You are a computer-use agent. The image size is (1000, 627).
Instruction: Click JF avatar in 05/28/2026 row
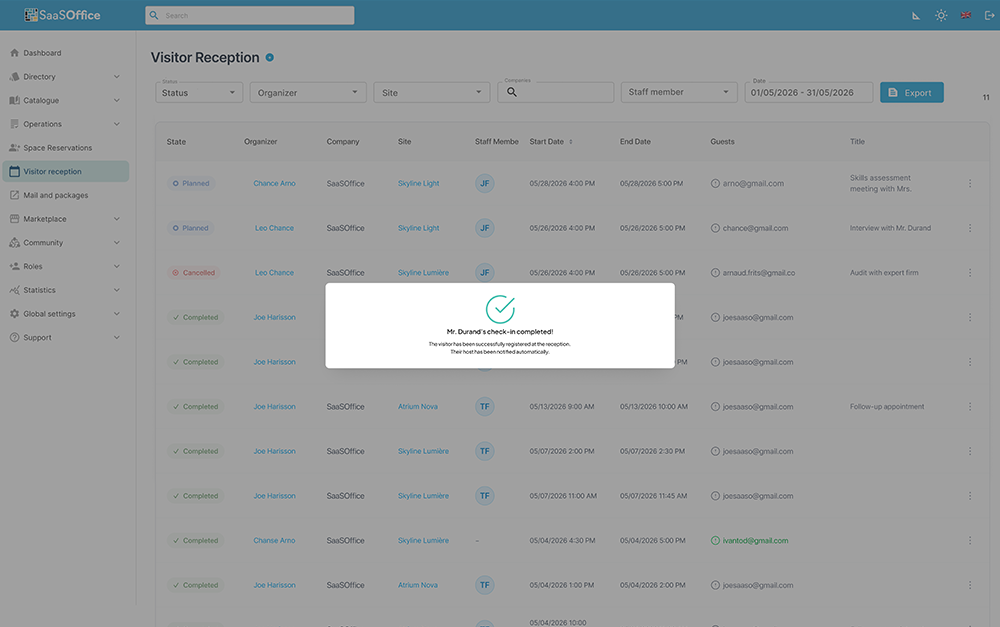(x=485, y=183)
